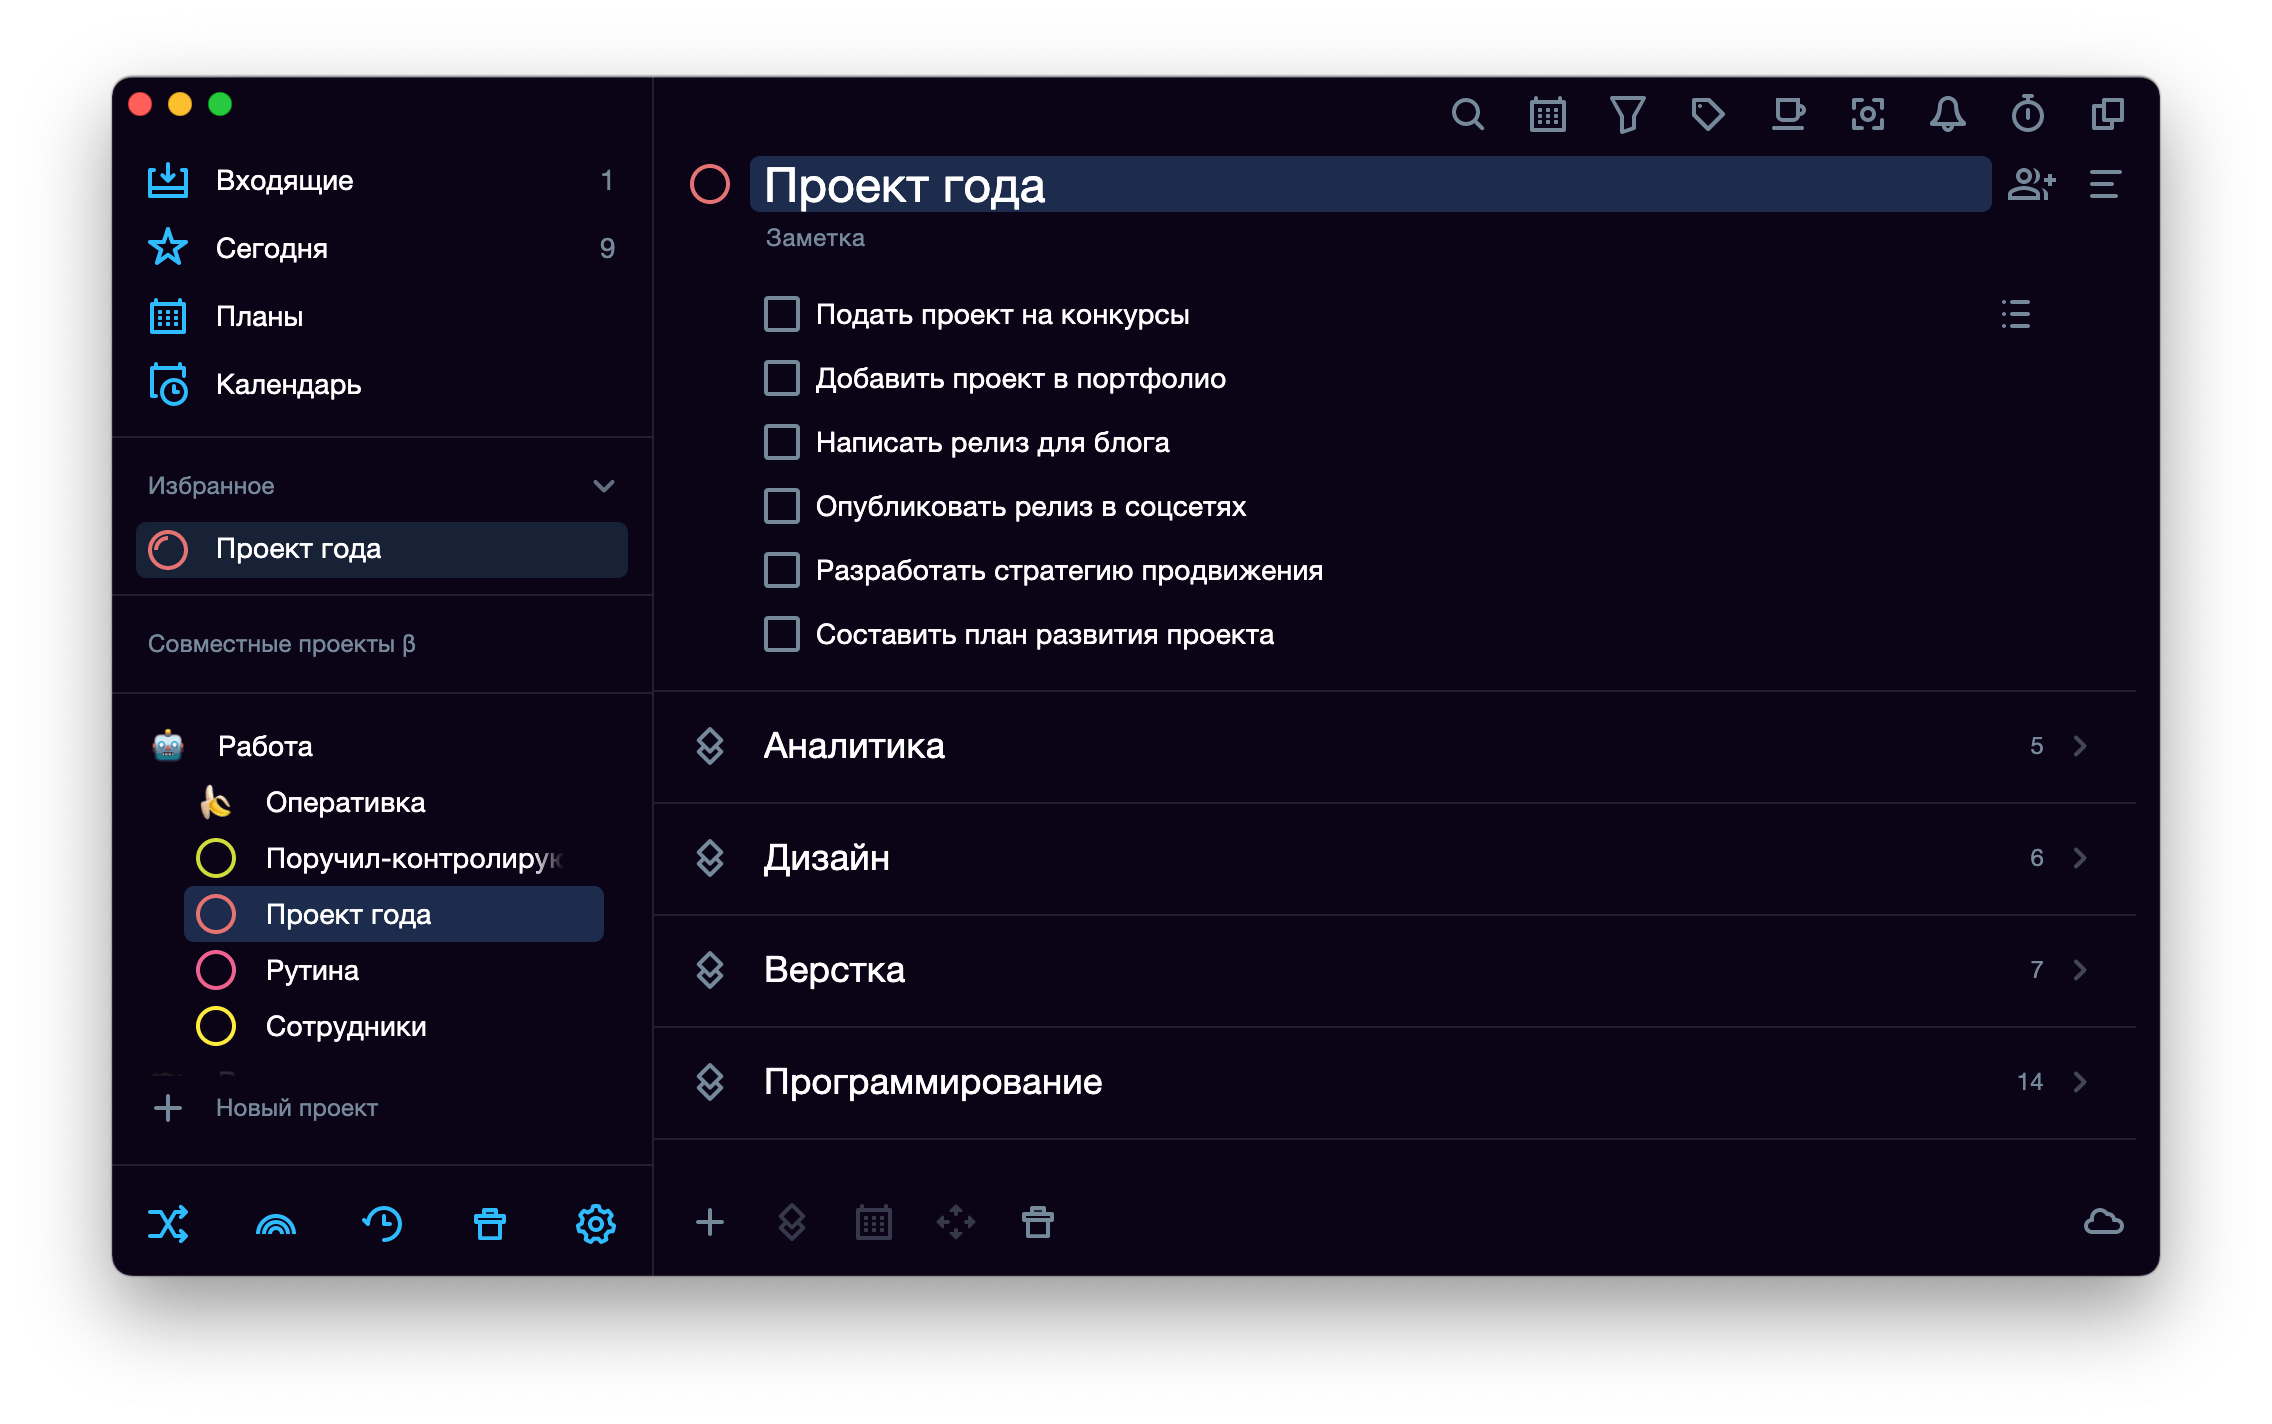The height and width of the screenshot is (1424, 2272).
Task: Expand the Верстка section arrow
Action: click(2080, 970)
